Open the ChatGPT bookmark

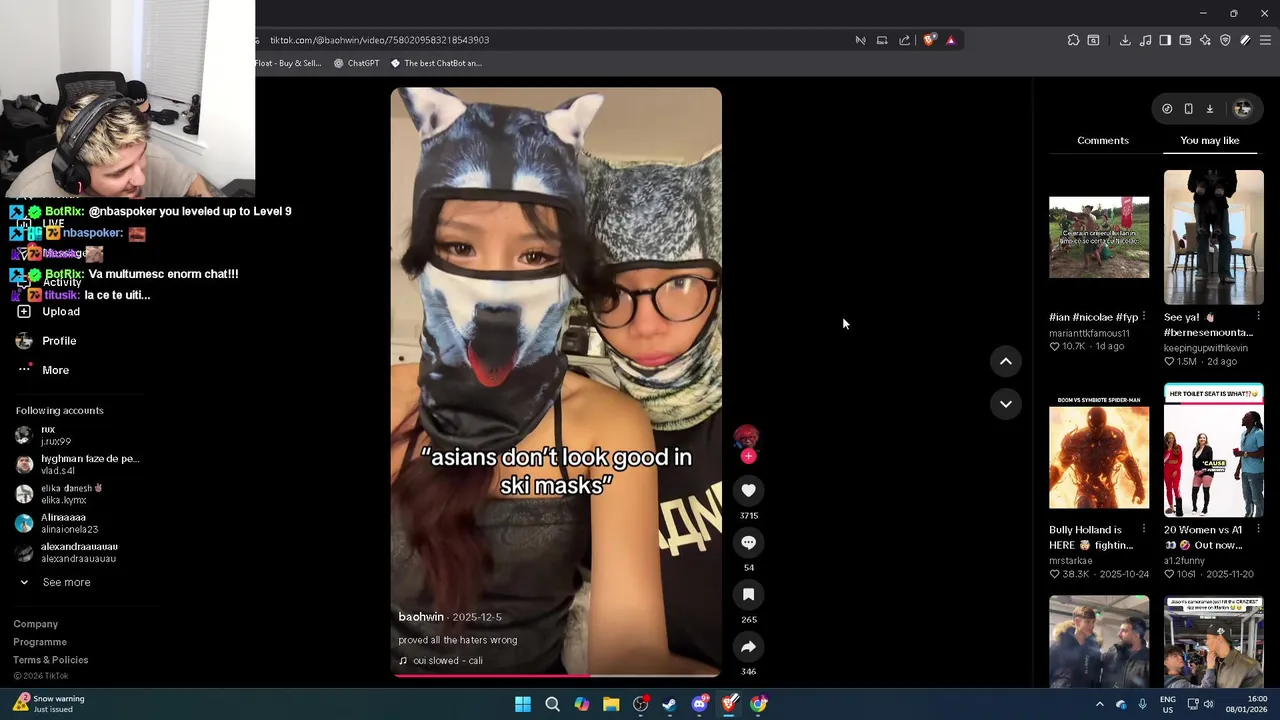(356, 63)
